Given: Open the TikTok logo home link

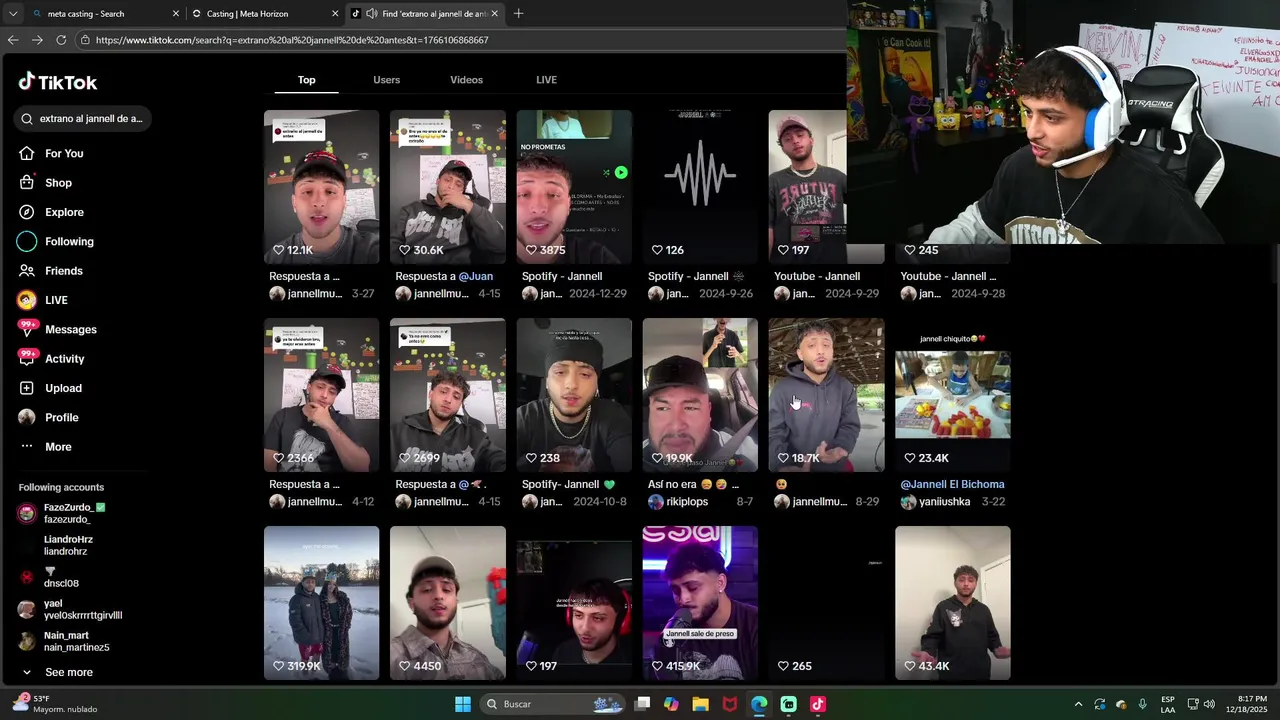Looking at the screenshot, I should point(57,82).
